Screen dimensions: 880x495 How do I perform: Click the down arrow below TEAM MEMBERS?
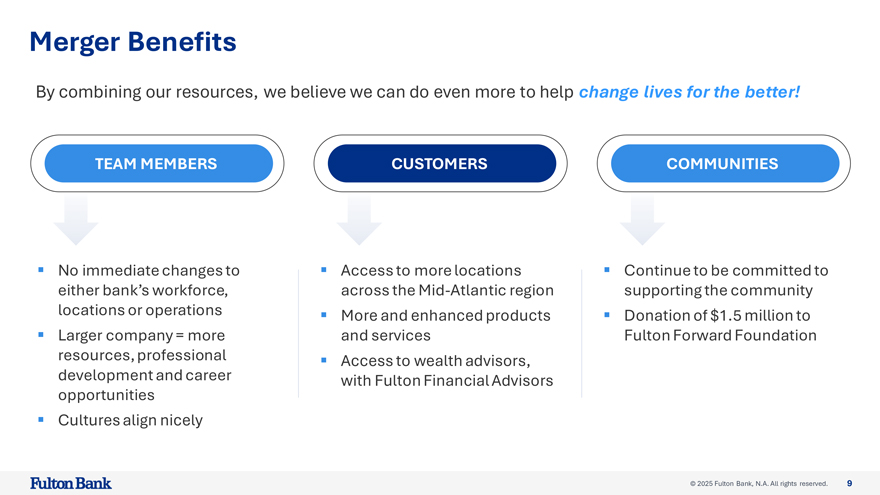coord(76,221)
